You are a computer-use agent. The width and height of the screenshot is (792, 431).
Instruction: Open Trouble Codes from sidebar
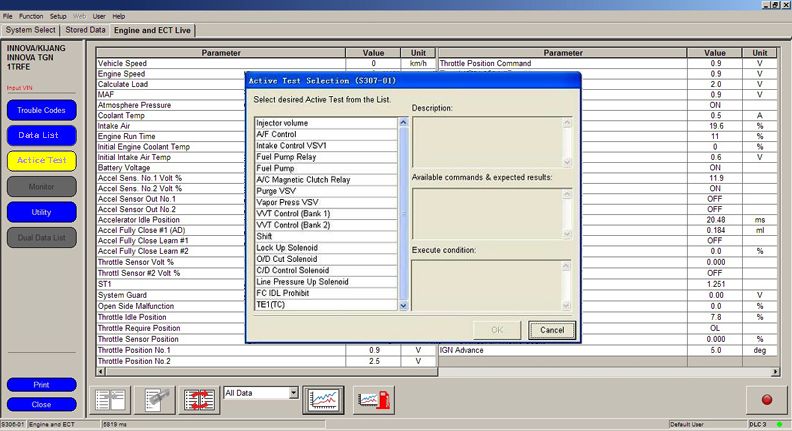pyautogui.click(x=41, y=110)
